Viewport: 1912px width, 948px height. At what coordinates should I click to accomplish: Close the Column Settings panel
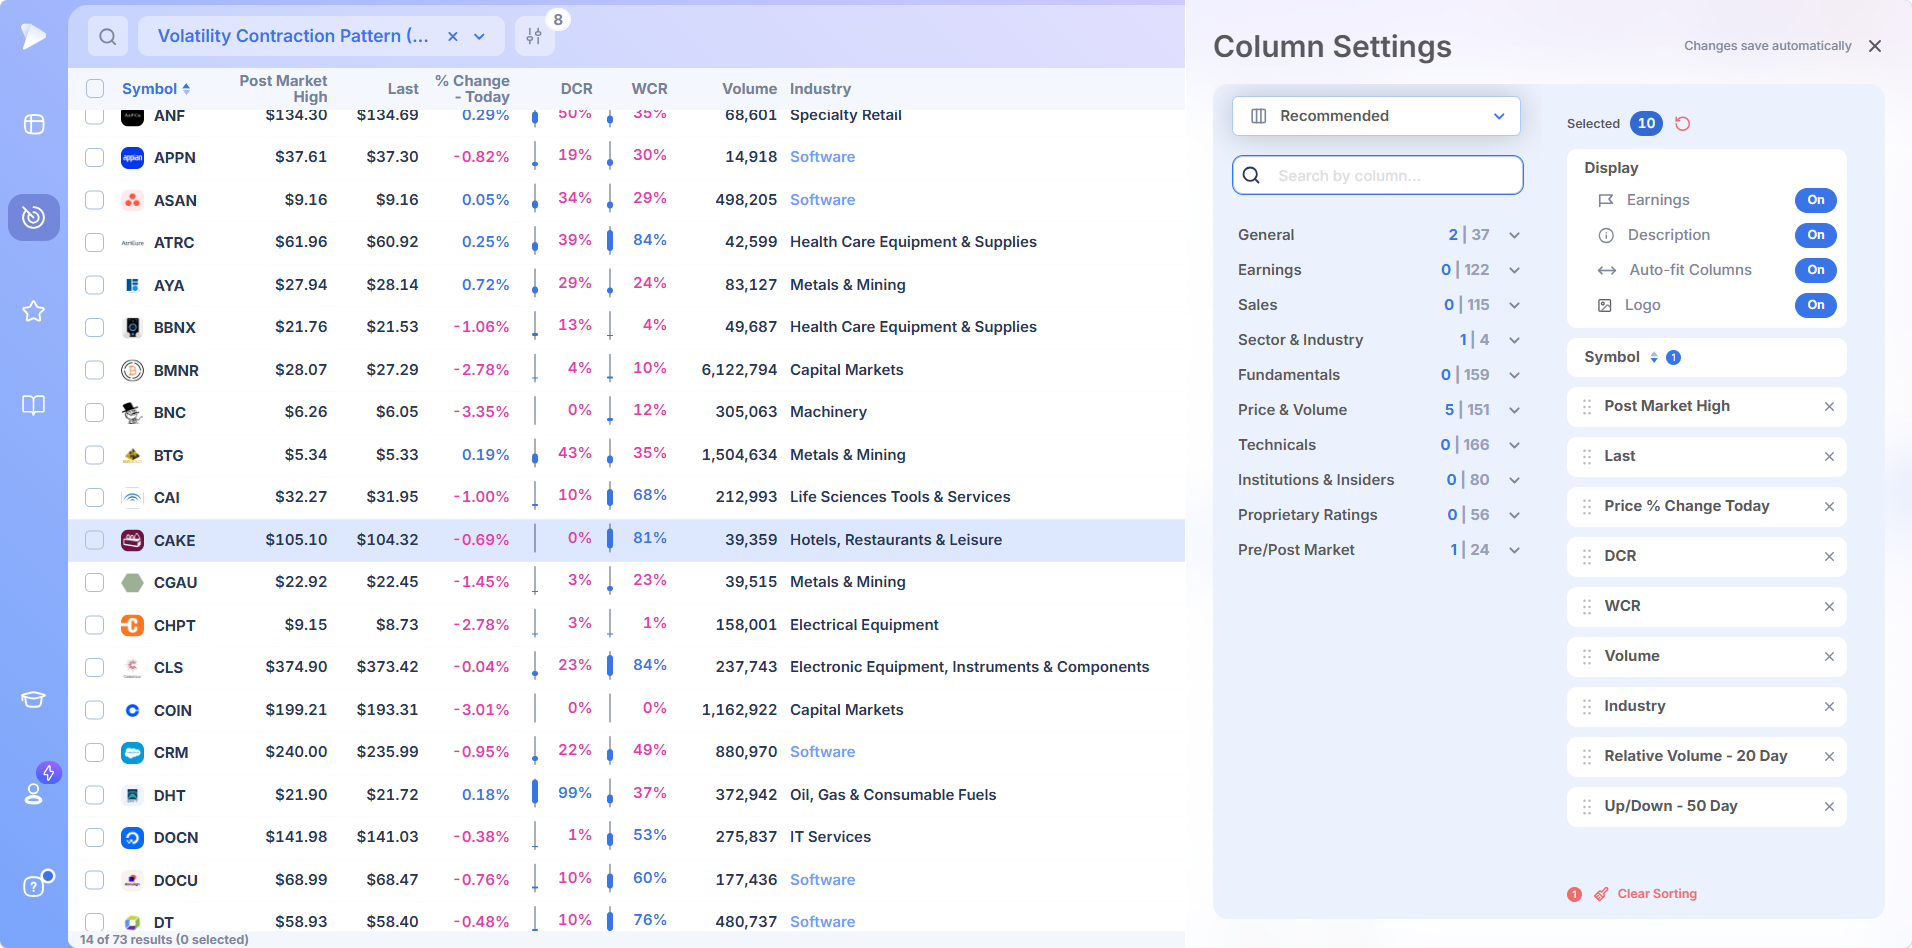coord(1875,46)
